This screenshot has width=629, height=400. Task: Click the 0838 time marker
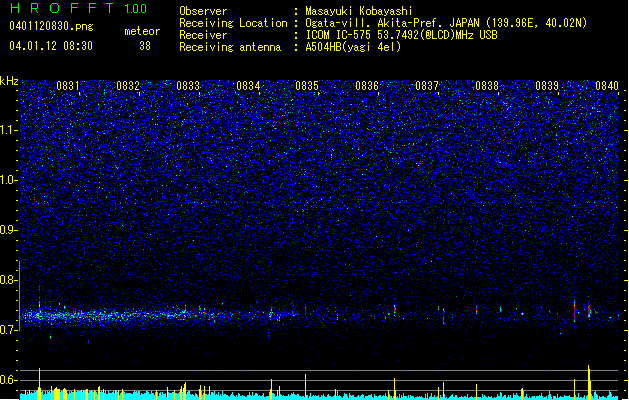pos(487,86)
